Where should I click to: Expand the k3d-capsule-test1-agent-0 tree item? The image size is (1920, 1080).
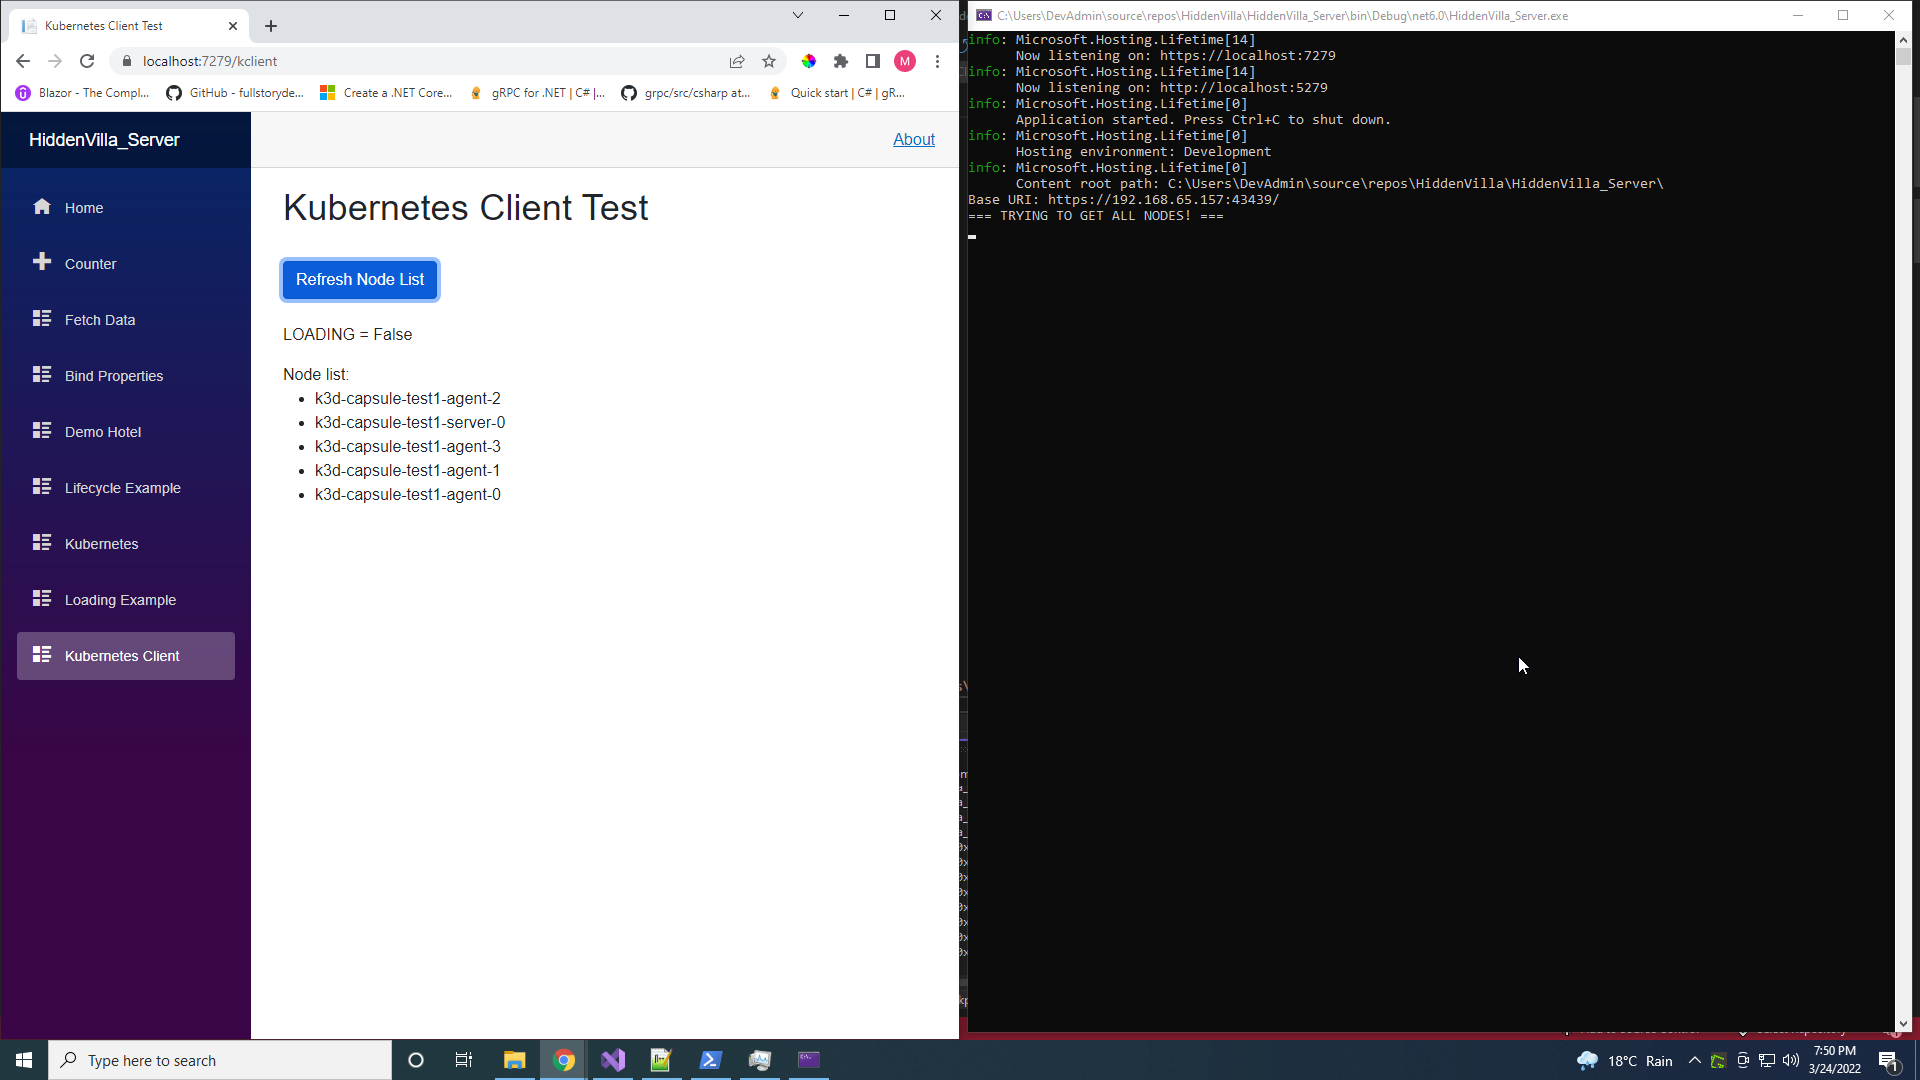click(407, 495)
